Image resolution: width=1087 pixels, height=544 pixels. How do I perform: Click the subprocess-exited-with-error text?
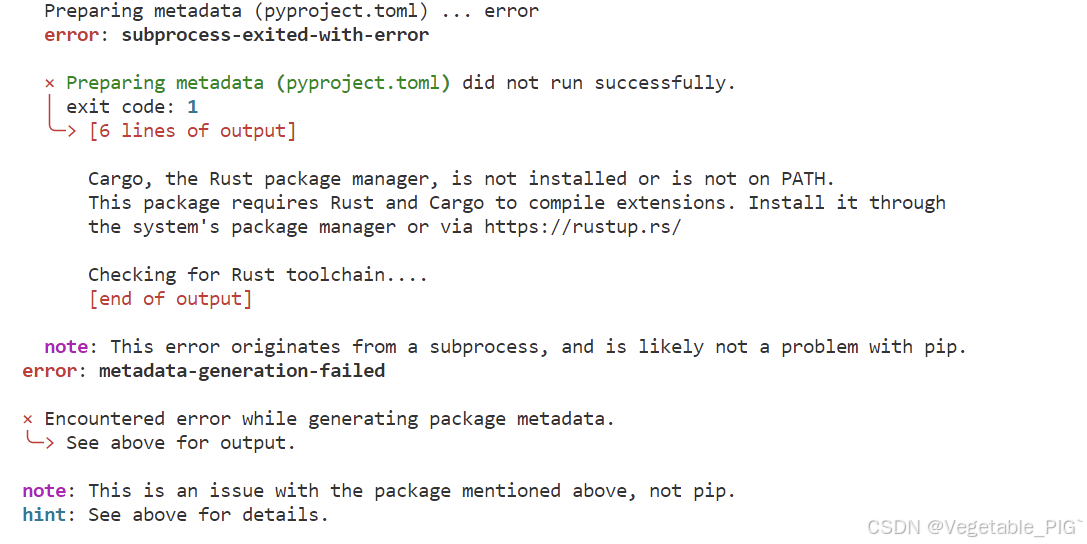pos(275,35)
